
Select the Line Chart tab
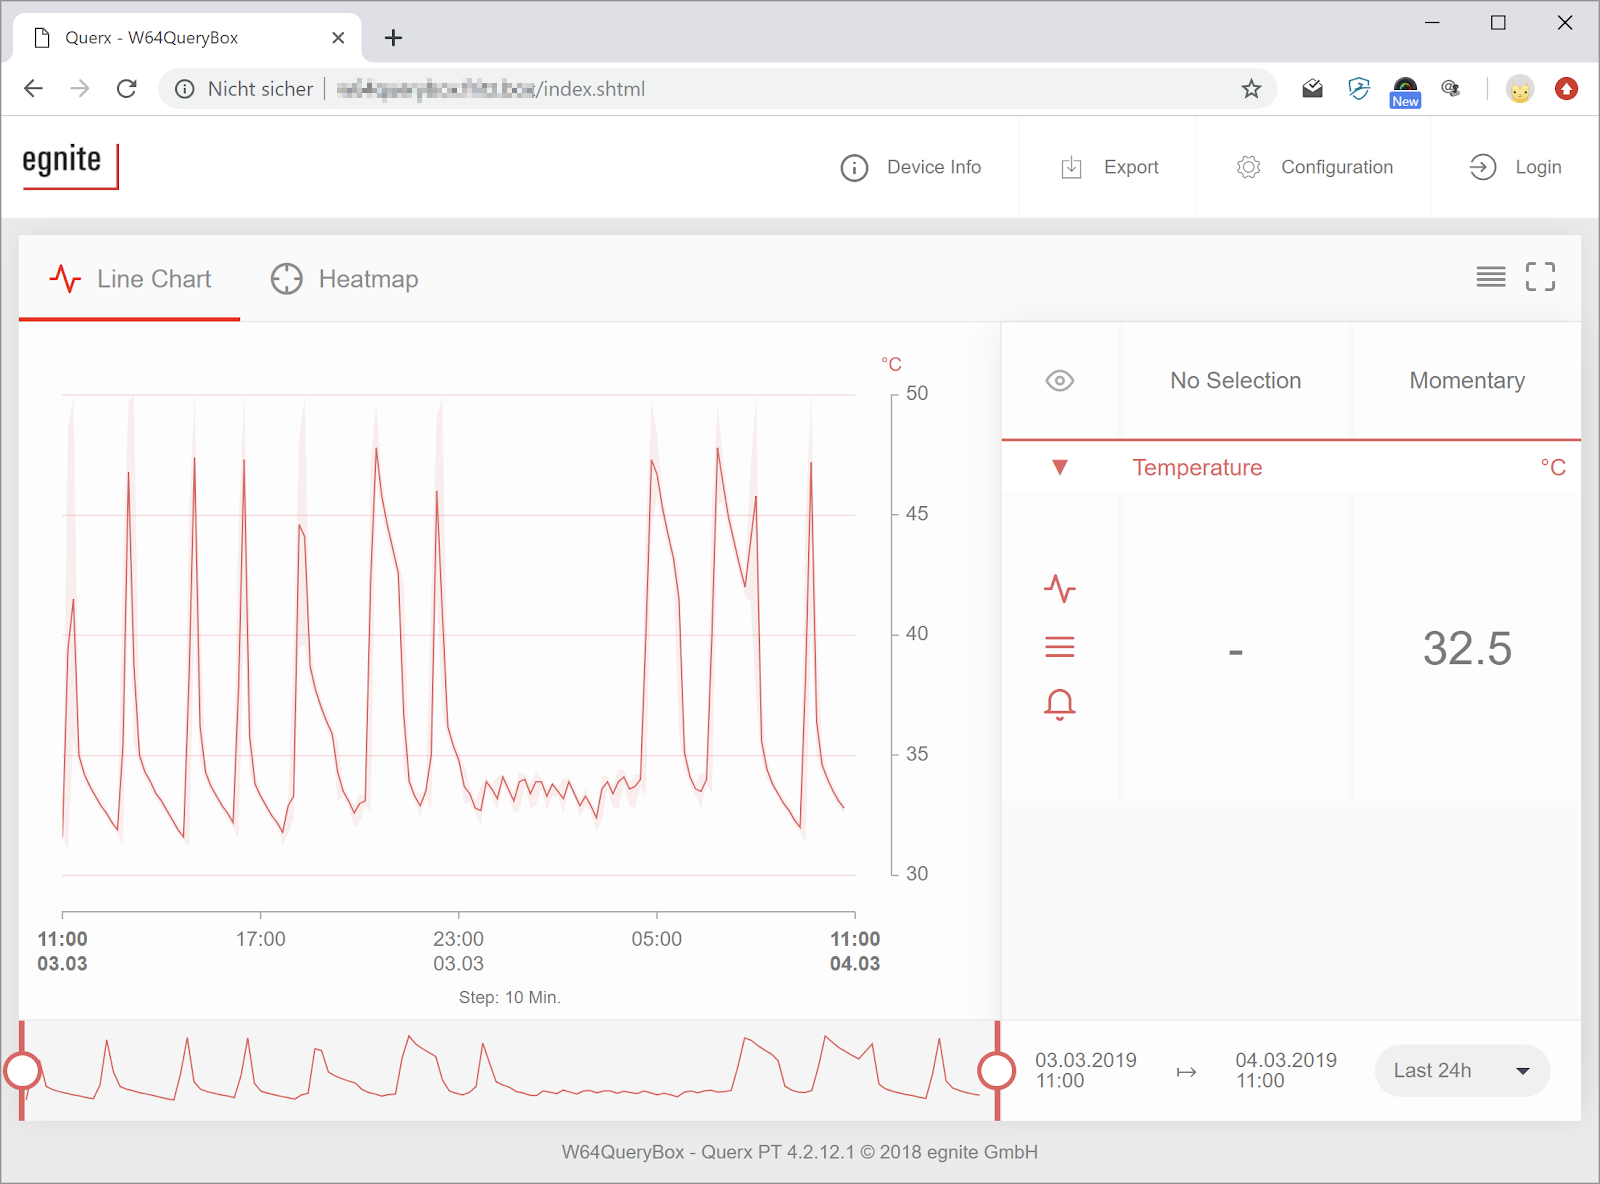pyautogui.click(x=130, y=279)
